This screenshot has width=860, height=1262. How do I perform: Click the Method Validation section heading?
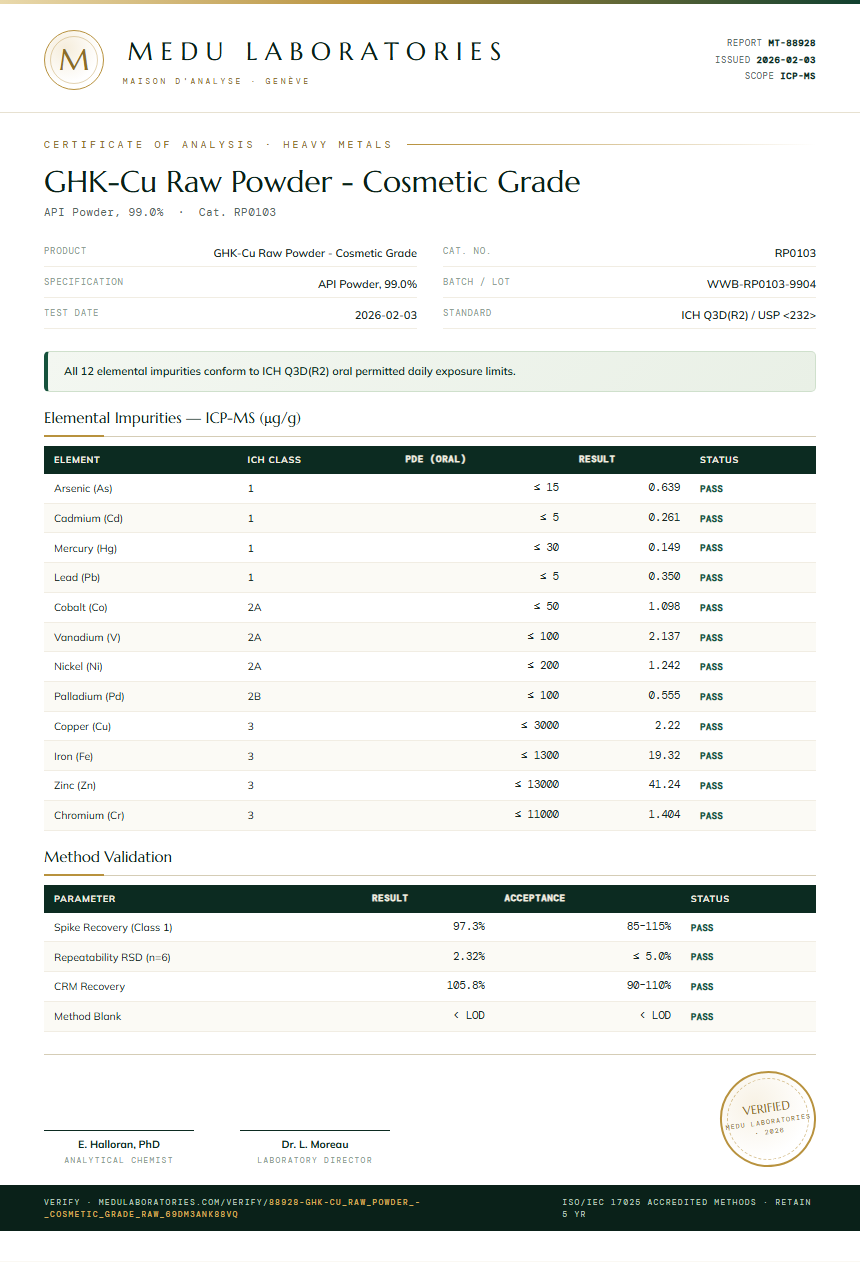(108, 857)
